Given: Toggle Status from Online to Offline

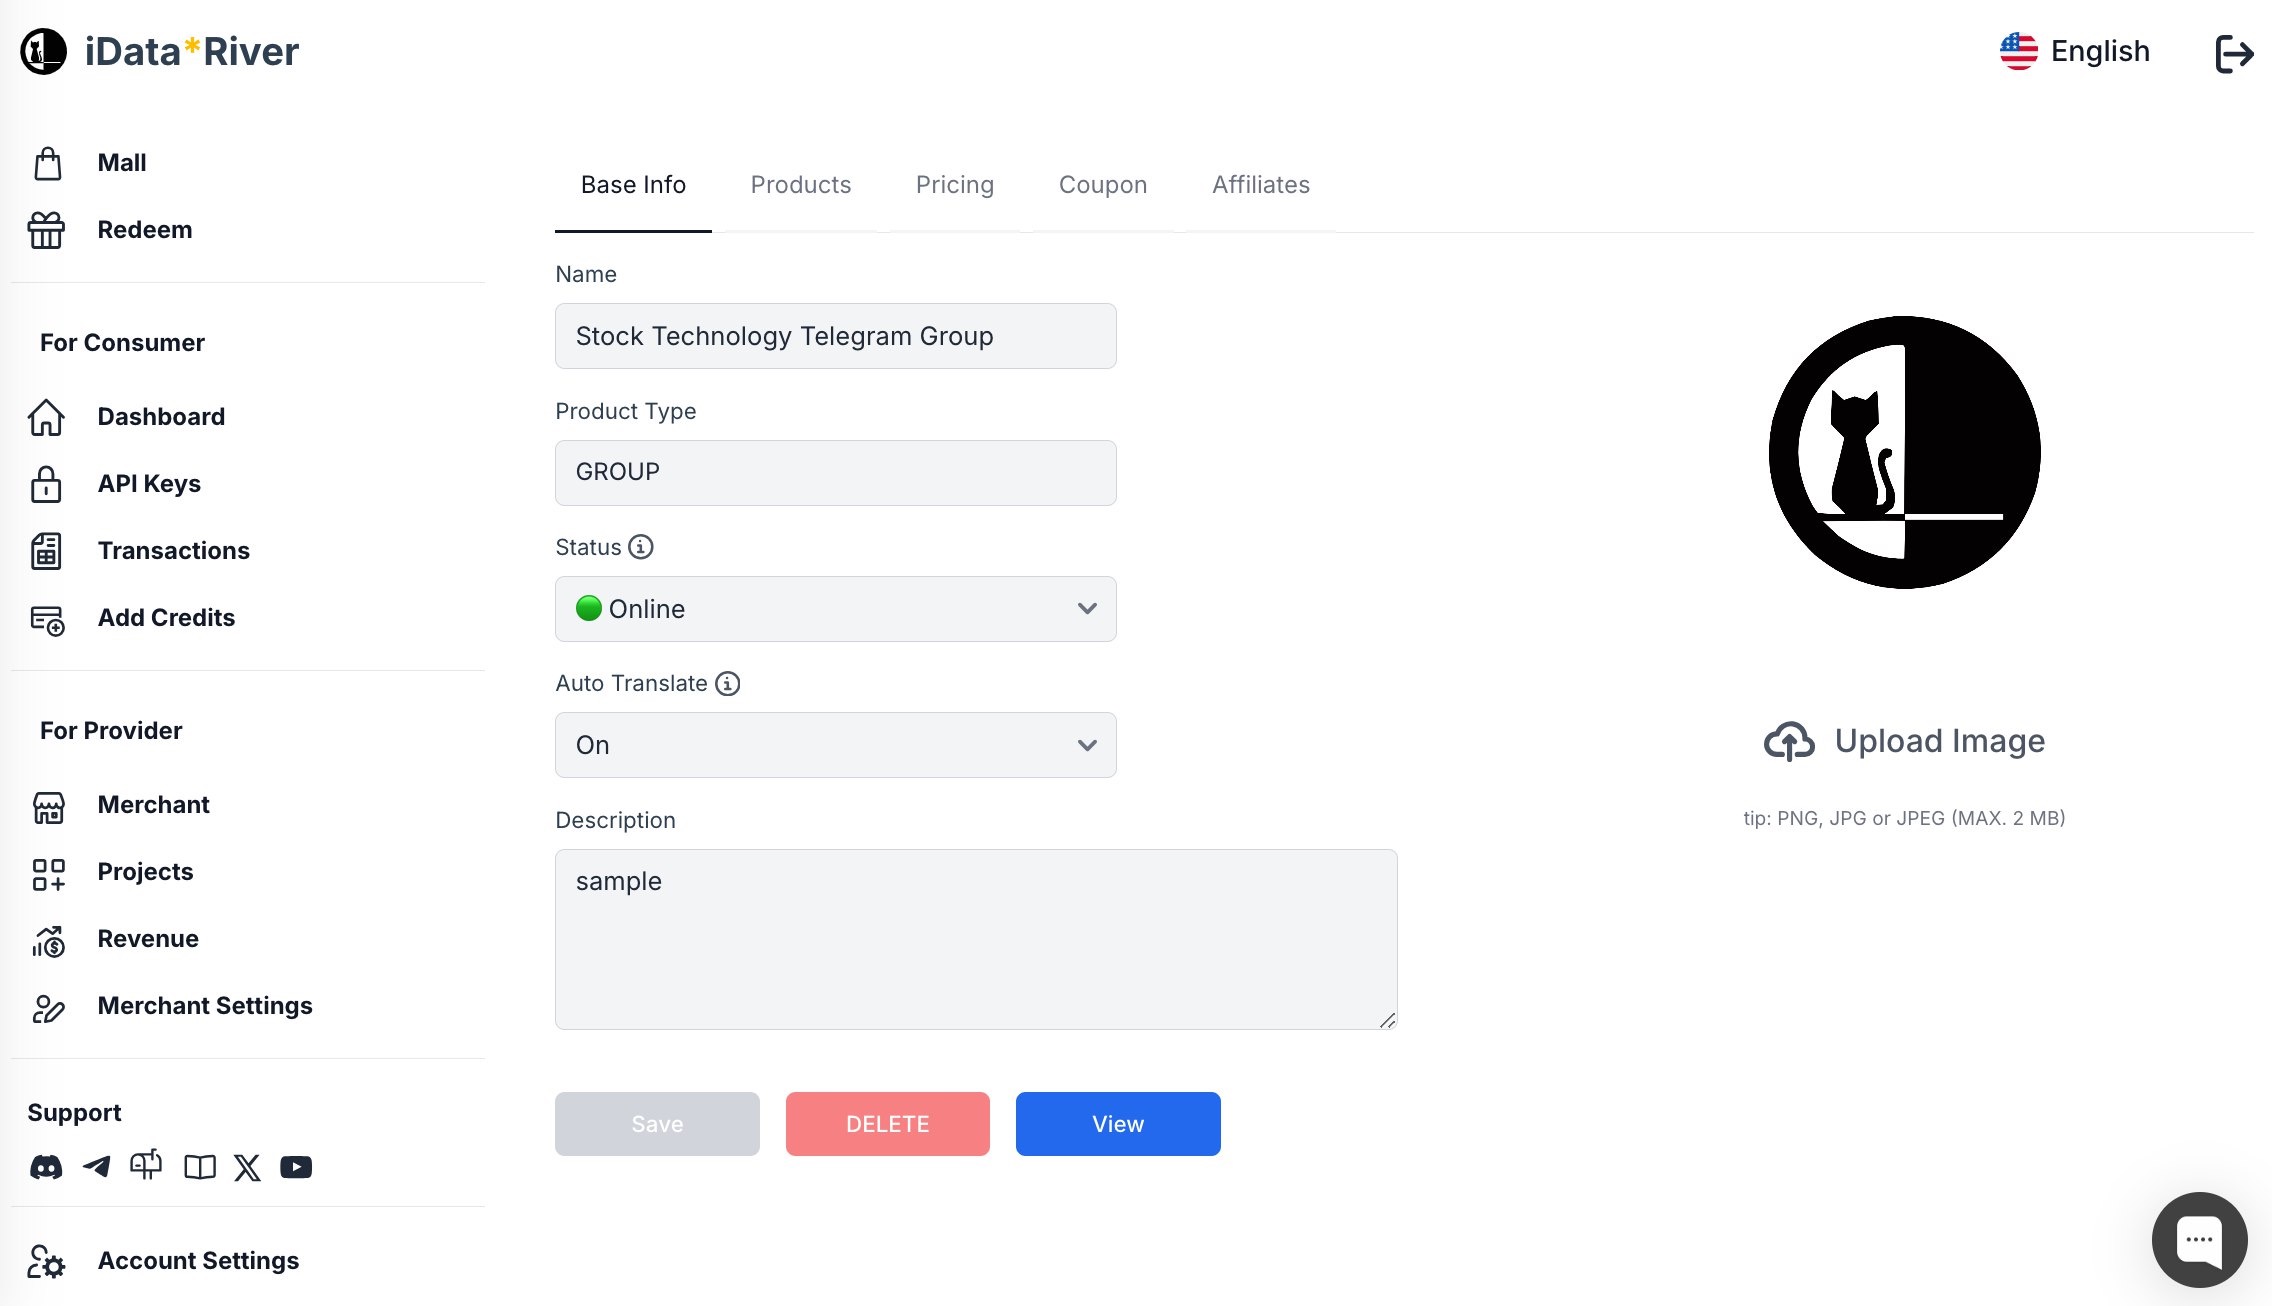Looking at the screenshot, I should tap(835, 609).
